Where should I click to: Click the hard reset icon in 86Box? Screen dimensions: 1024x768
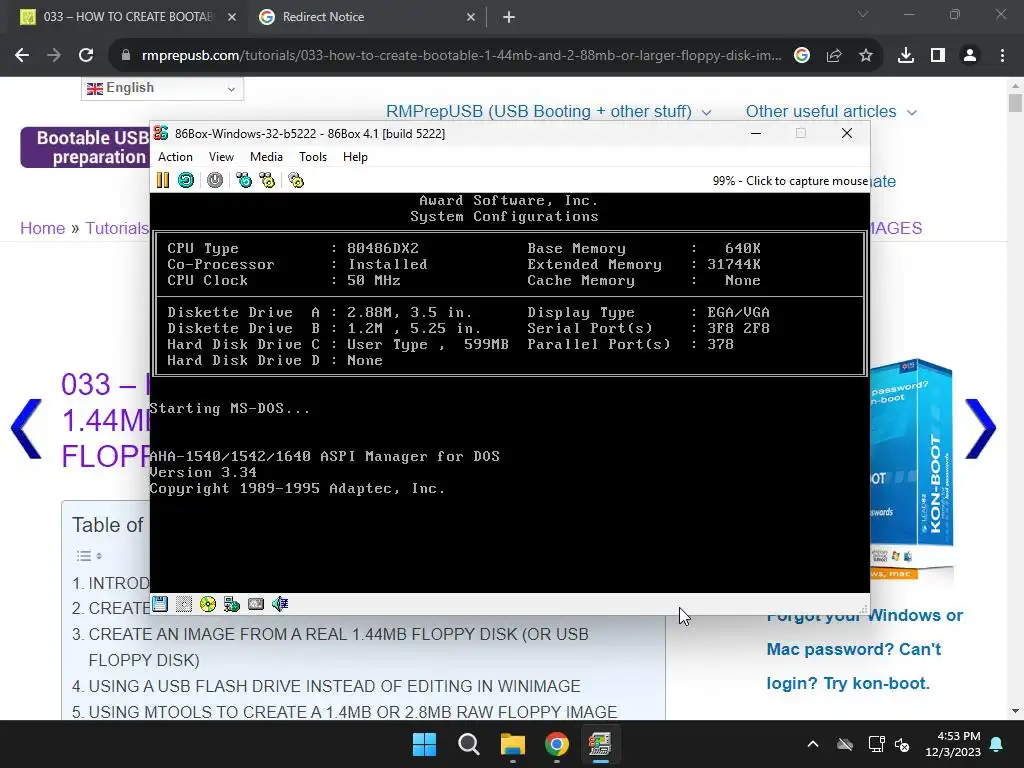186,180
